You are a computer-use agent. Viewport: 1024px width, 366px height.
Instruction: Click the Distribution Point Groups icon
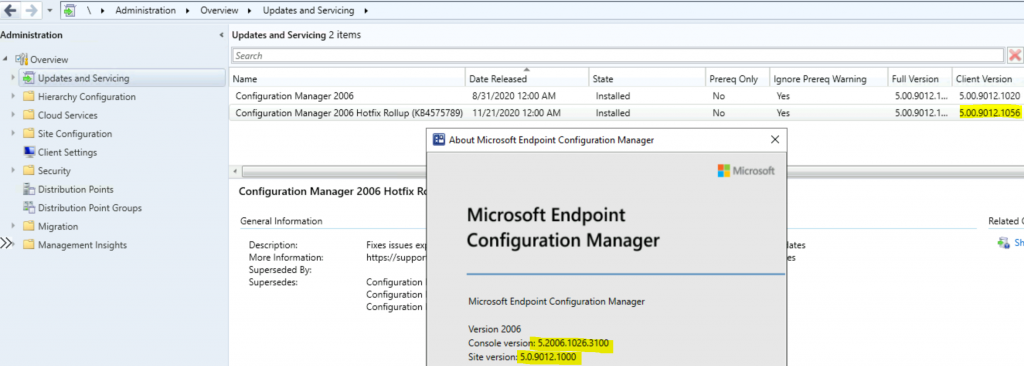(x=28, y=208)
